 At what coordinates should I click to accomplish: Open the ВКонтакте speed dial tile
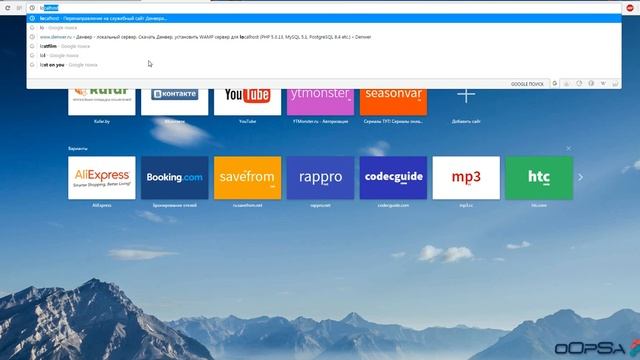pos(174,102)
